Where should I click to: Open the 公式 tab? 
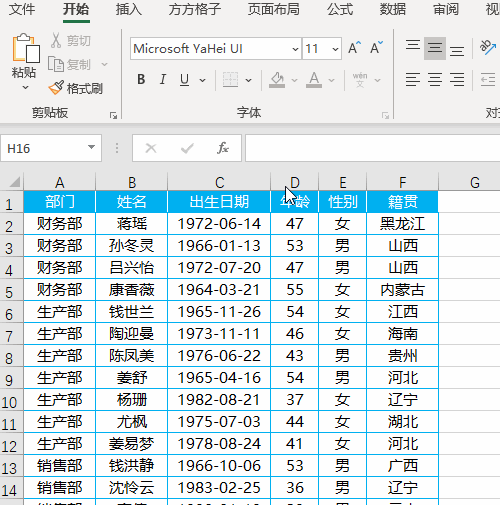[340, 9]
